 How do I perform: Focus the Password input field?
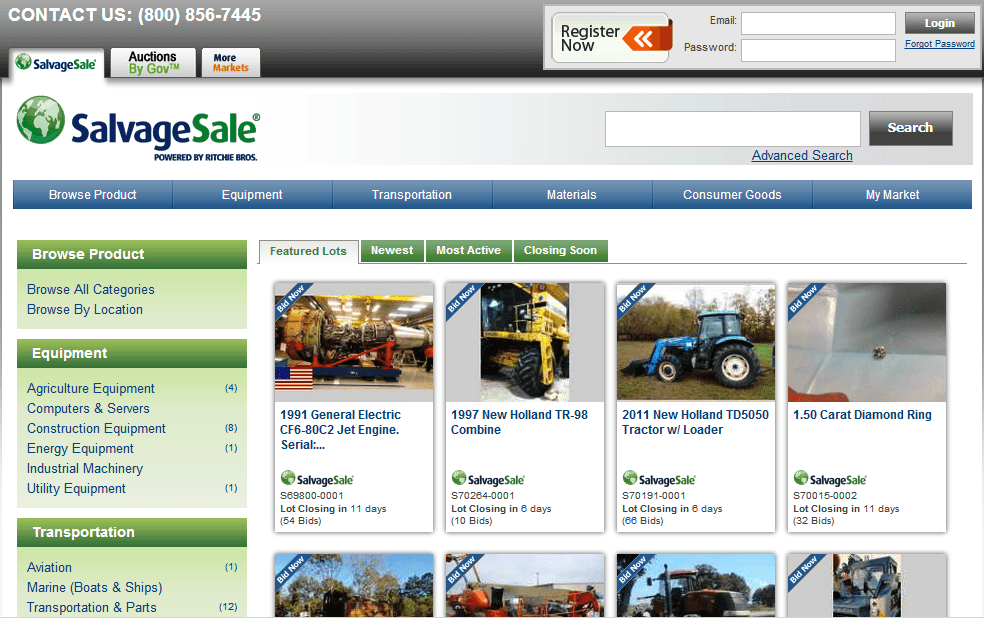tap(818, 50)
